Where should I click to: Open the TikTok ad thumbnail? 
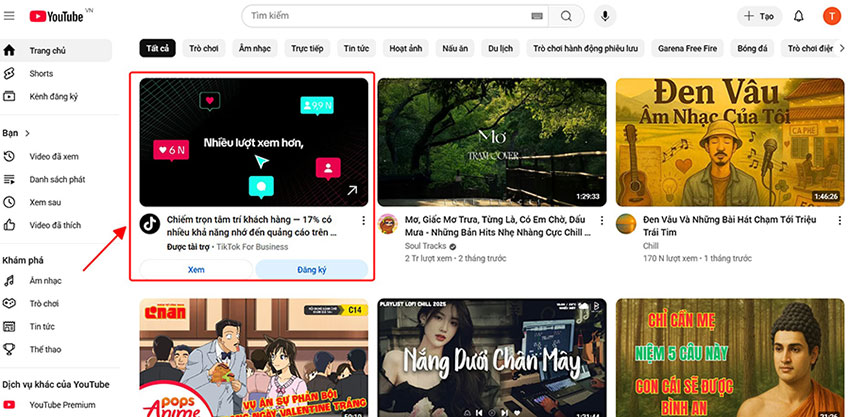pyautogui.click(x=254, y=142)
